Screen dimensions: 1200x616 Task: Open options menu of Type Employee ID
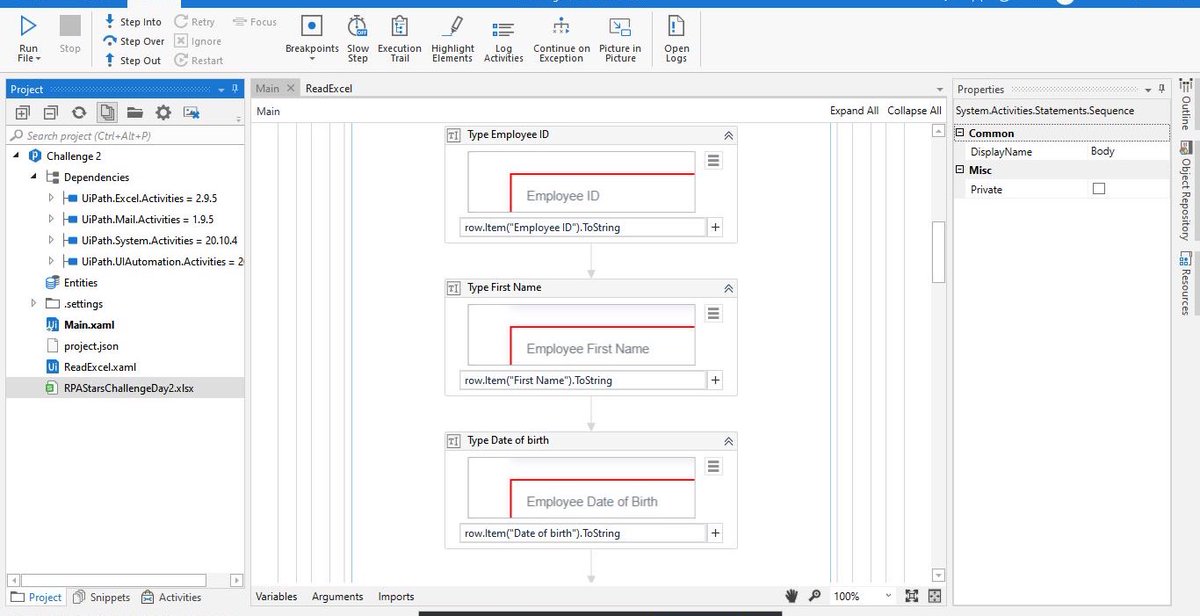pos(713,160)
